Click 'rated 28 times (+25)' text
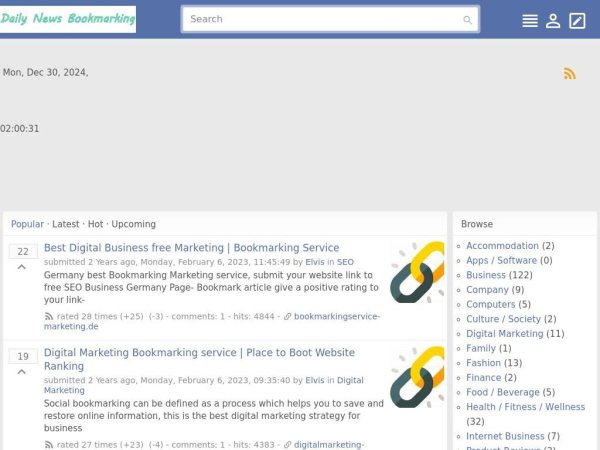Viewport: 600px width, 450px height. (100, 316)
